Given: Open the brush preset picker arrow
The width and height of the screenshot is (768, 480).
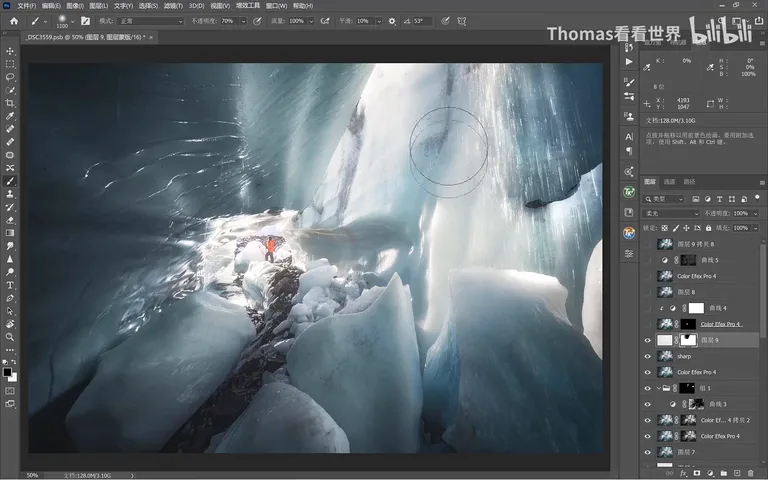Looking at the screenshot, I should pos(72,22).
